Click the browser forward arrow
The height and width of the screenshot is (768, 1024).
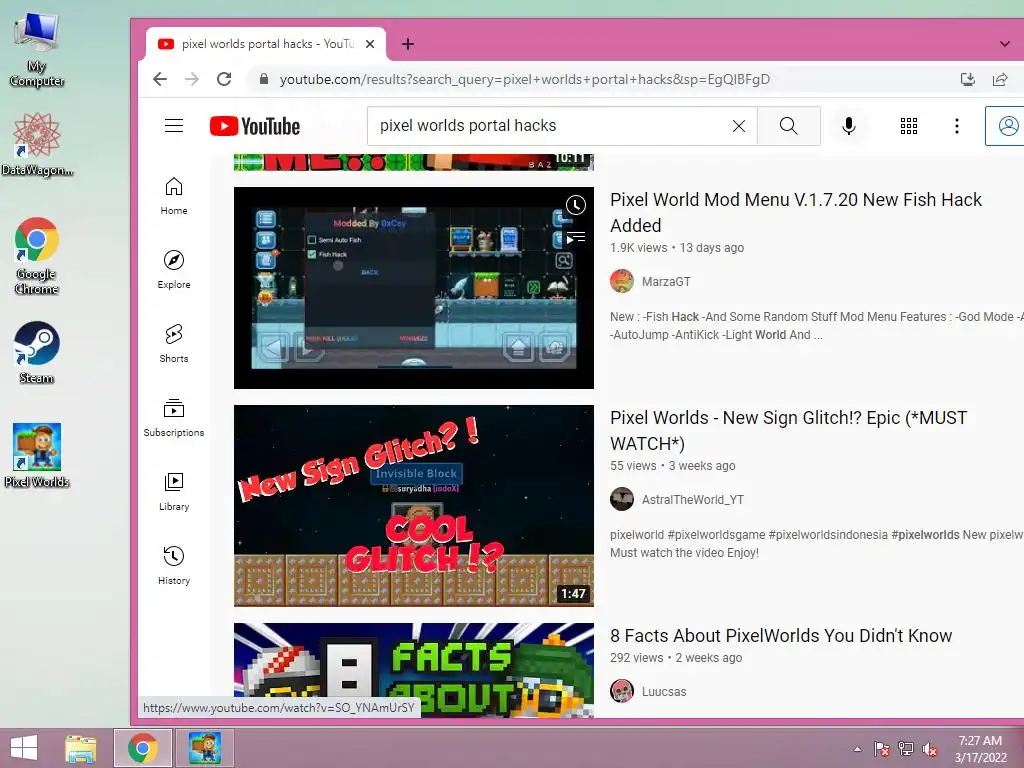[191, 79]
